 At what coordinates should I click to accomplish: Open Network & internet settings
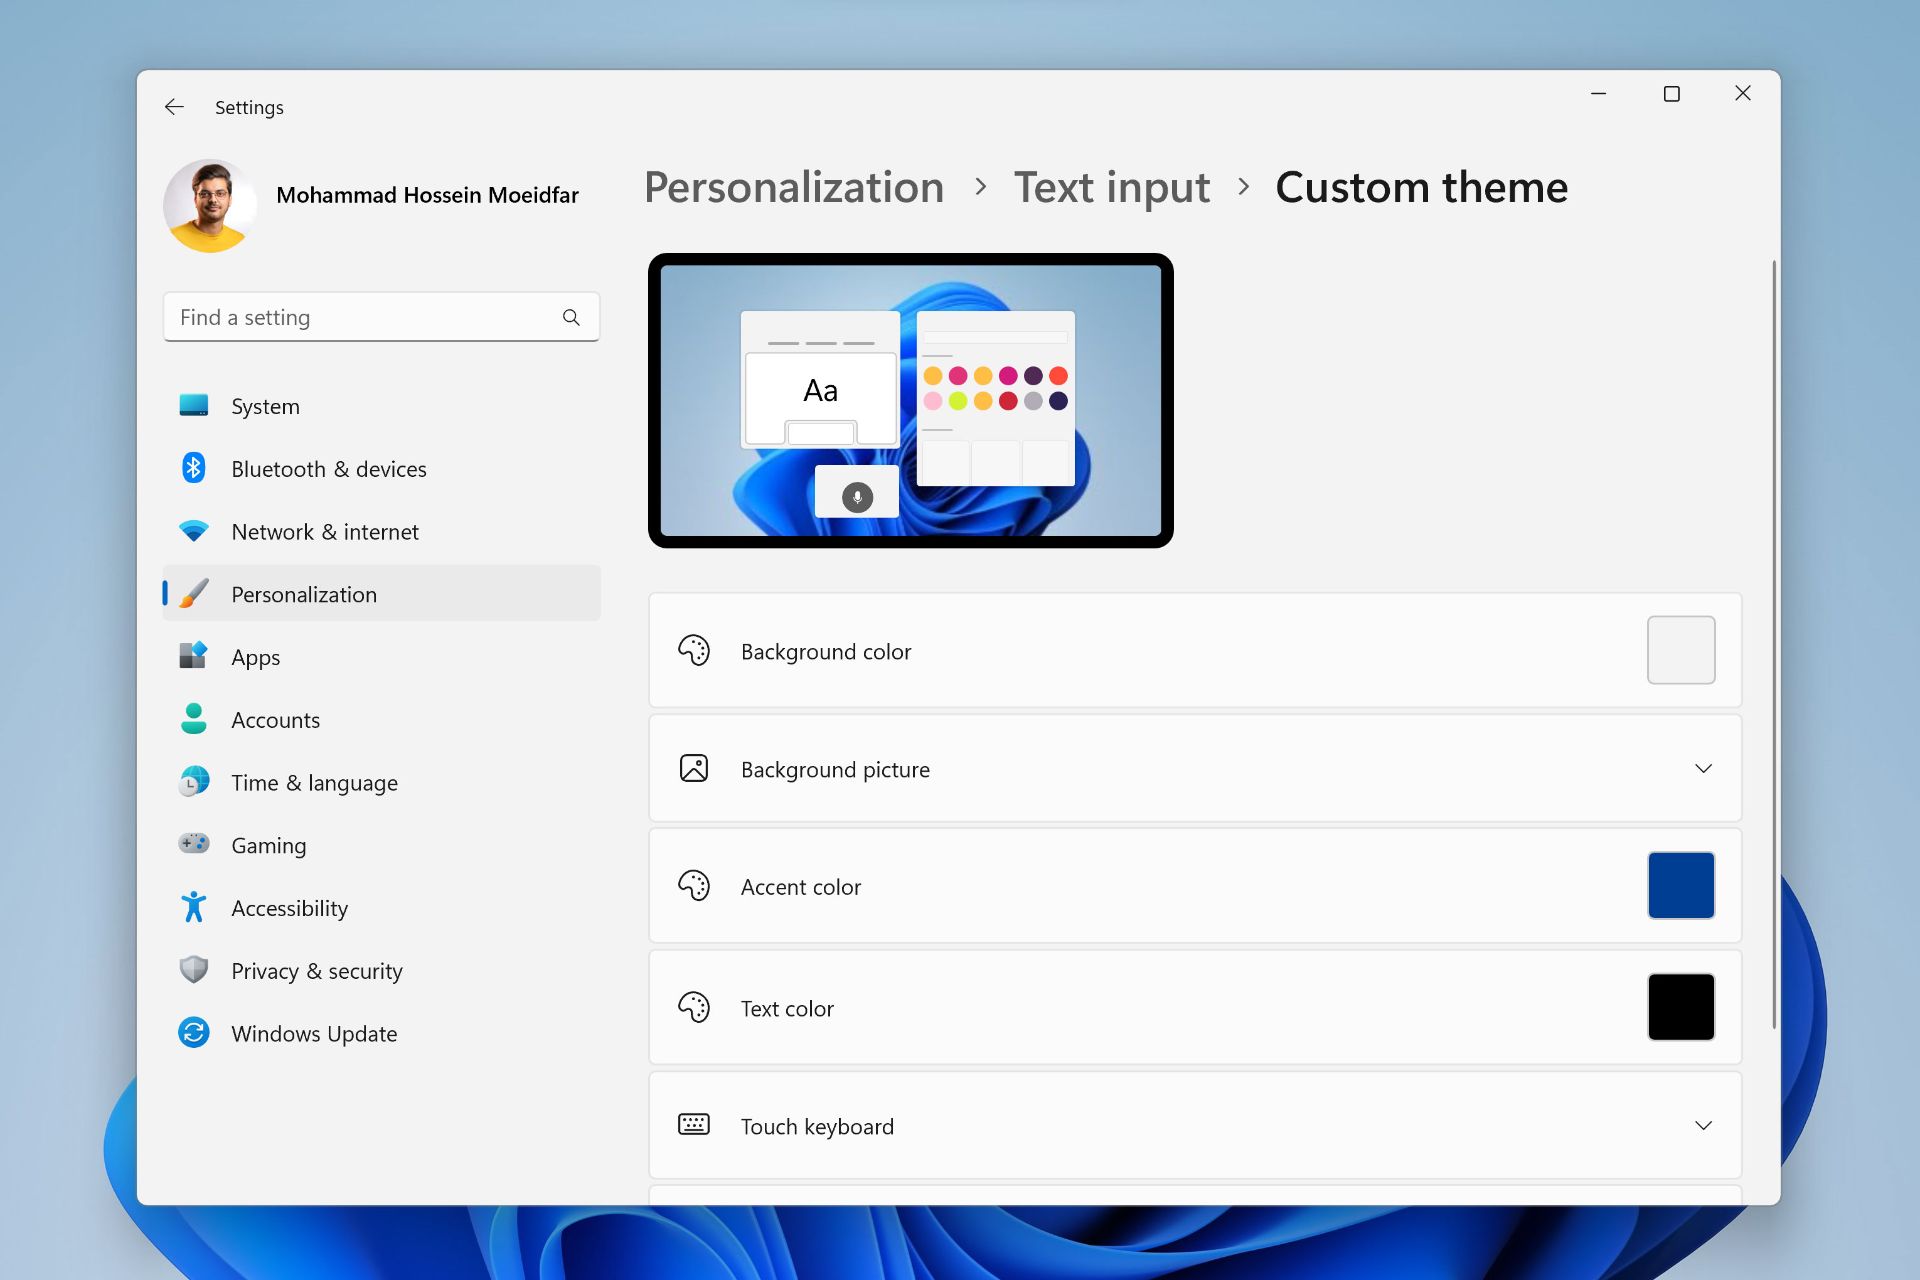[381, 532]
